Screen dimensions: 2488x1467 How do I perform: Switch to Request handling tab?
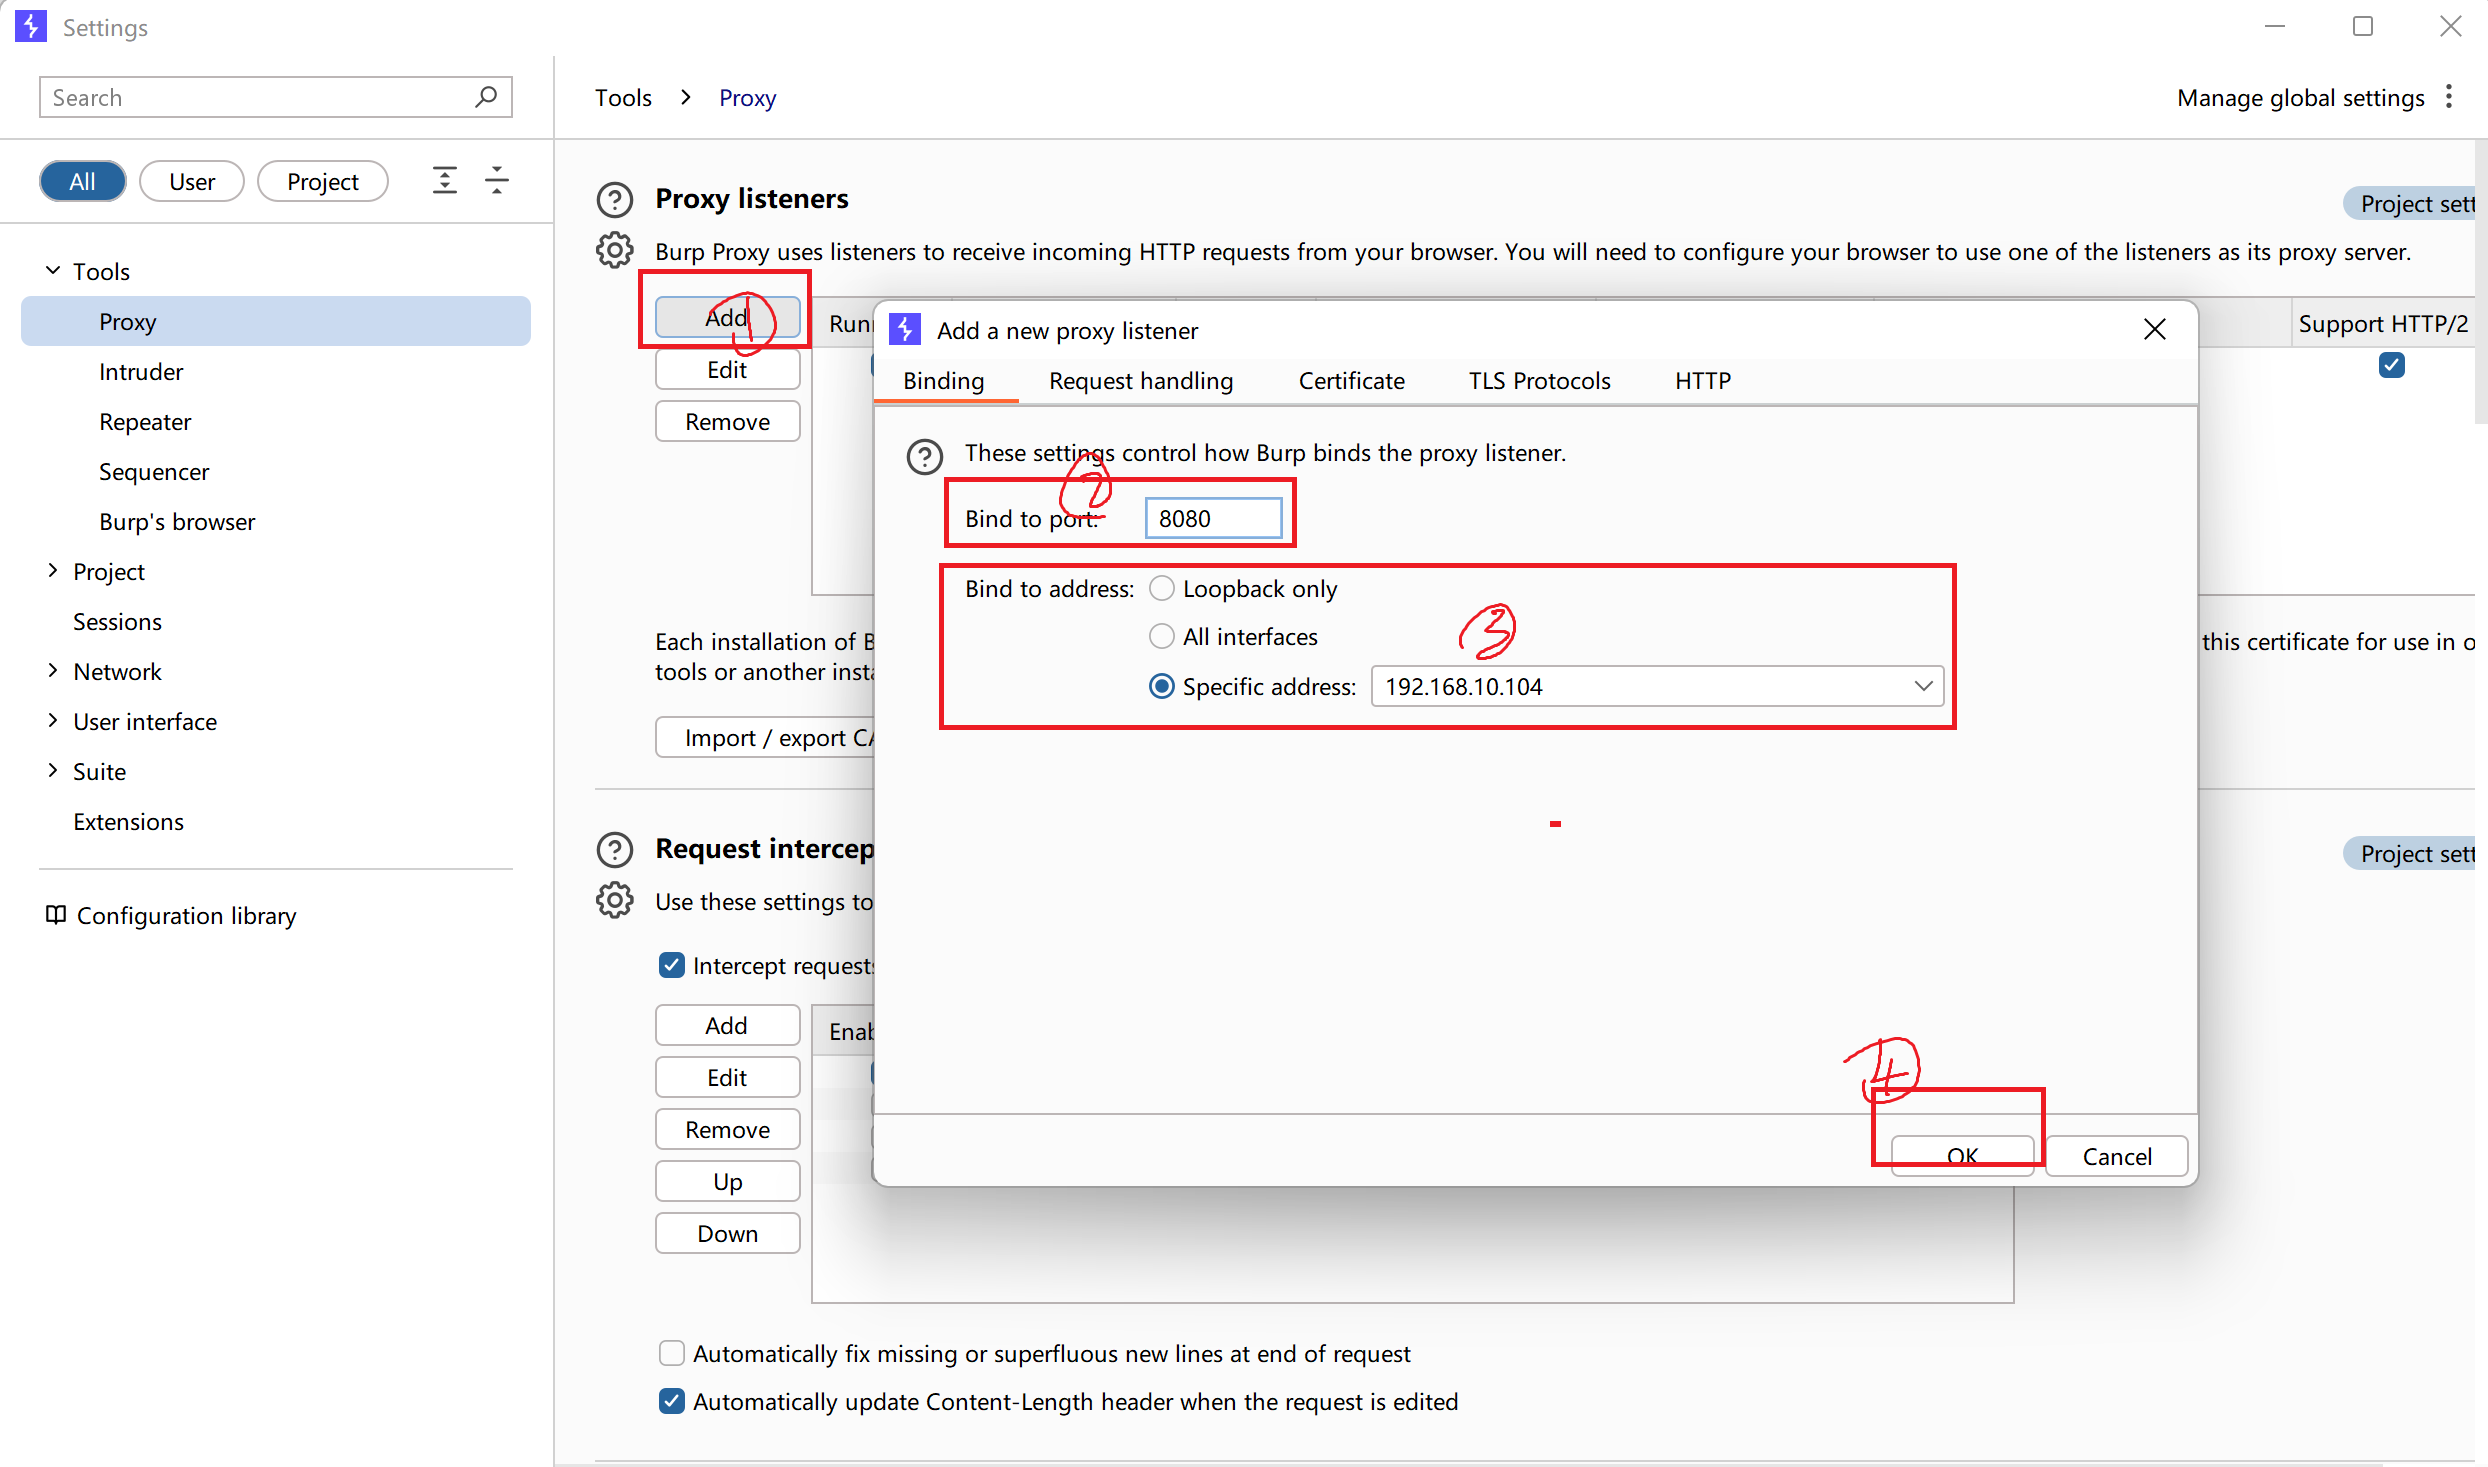[x=1140, y=381]
